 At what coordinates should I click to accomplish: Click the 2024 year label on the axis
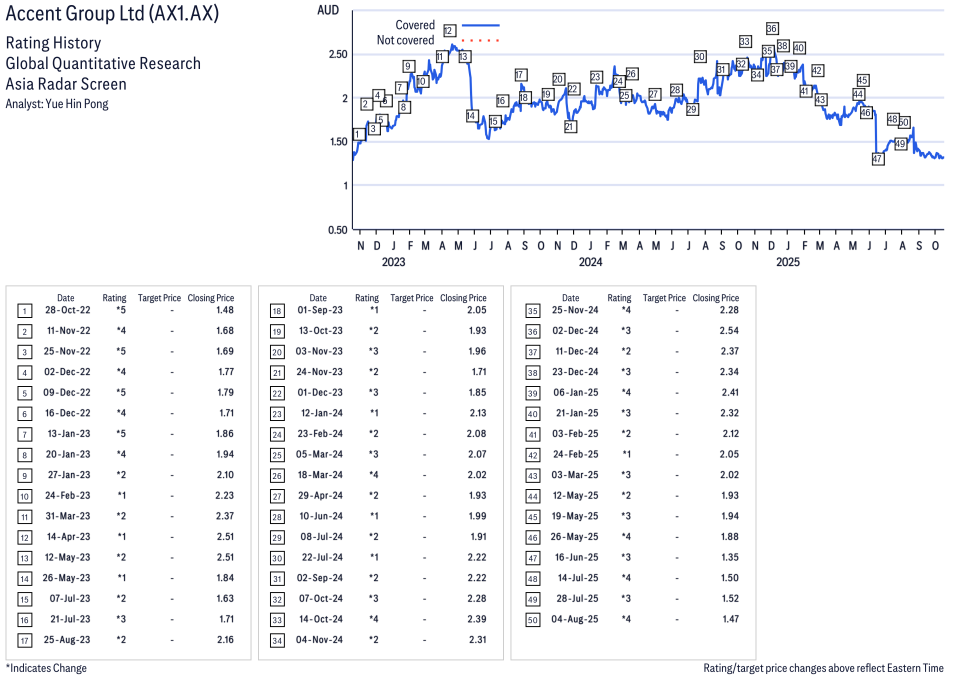coord(590,263)
